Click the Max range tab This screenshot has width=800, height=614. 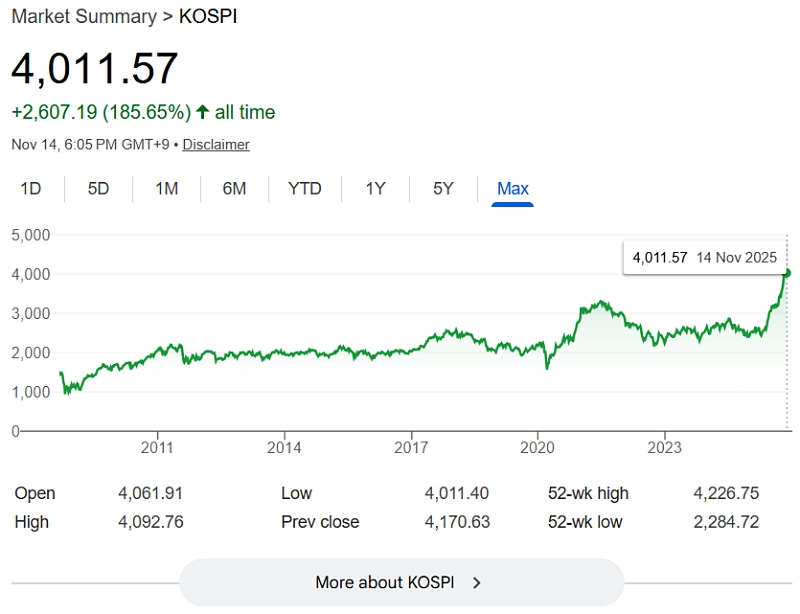point(513,188)
